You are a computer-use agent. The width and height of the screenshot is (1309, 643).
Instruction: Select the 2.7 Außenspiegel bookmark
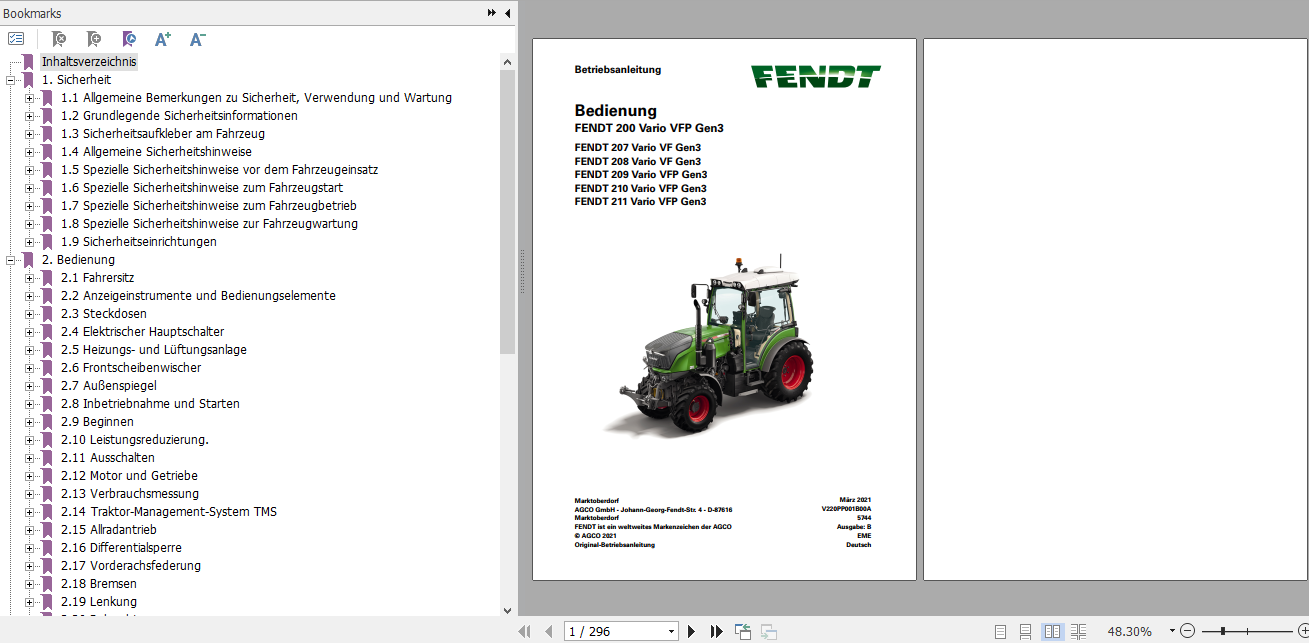108,386
